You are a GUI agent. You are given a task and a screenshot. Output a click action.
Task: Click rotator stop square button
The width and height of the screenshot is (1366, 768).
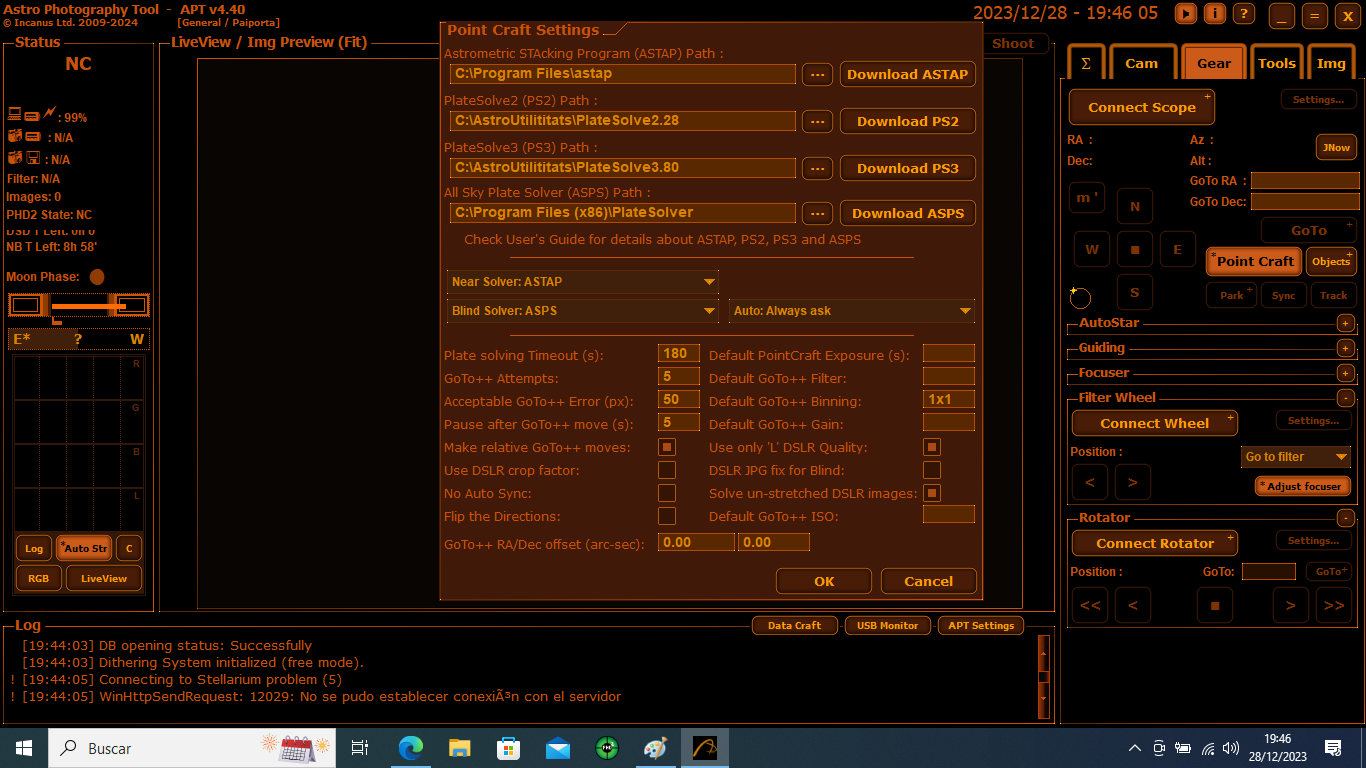[x=1215, y=605]
